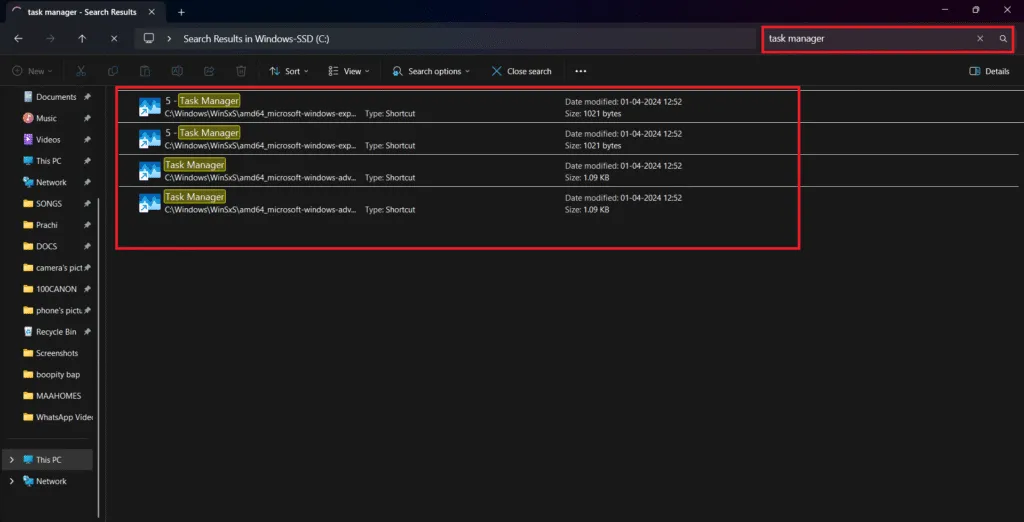Toggle the Details pane
1024x522 pixels.
989,71
